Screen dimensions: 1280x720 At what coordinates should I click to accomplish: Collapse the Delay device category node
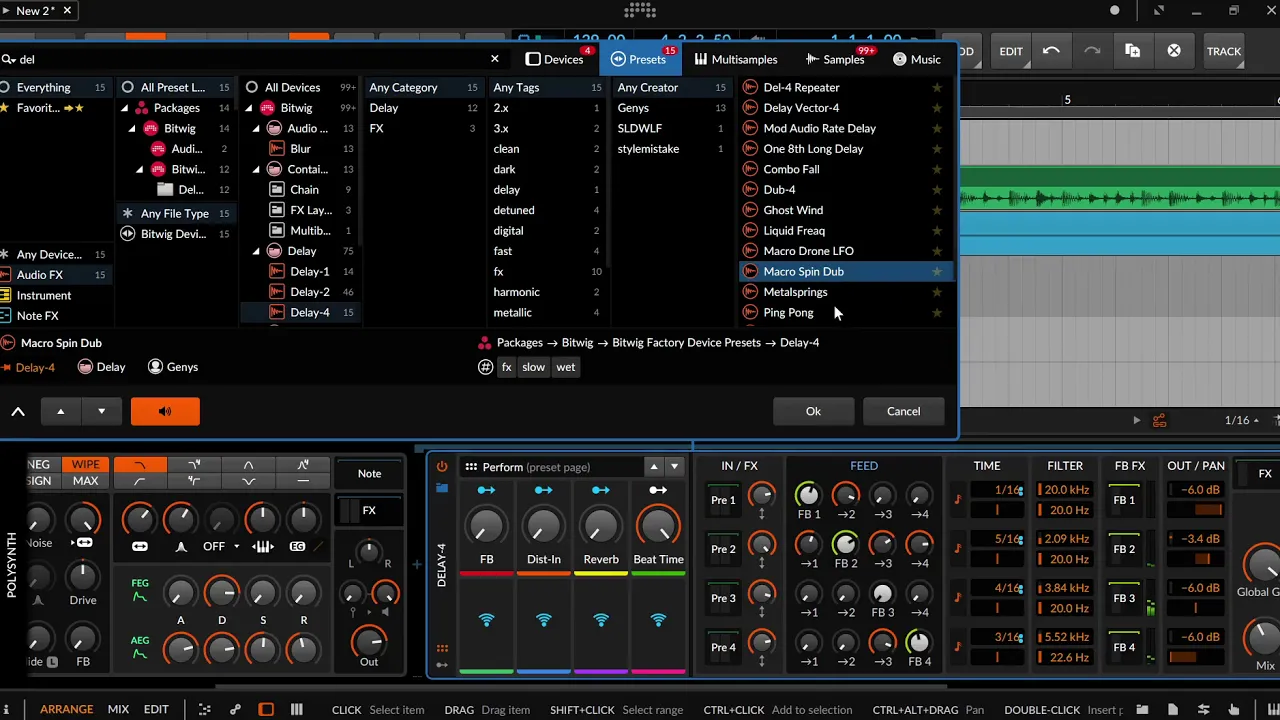click(x=256, y=252)
